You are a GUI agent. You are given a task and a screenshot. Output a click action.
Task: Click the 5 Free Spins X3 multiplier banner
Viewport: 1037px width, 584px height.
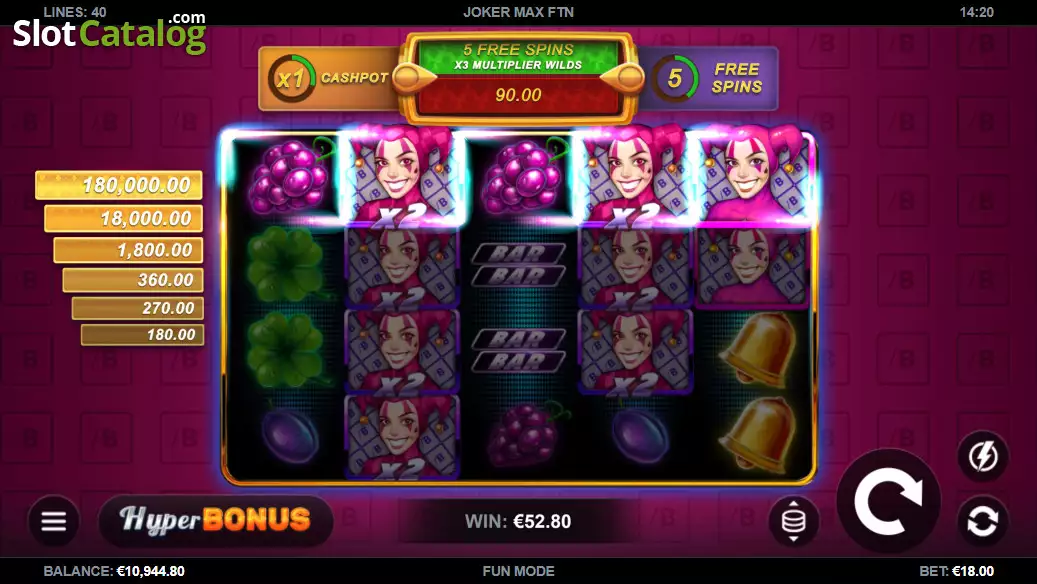point(518,57)
